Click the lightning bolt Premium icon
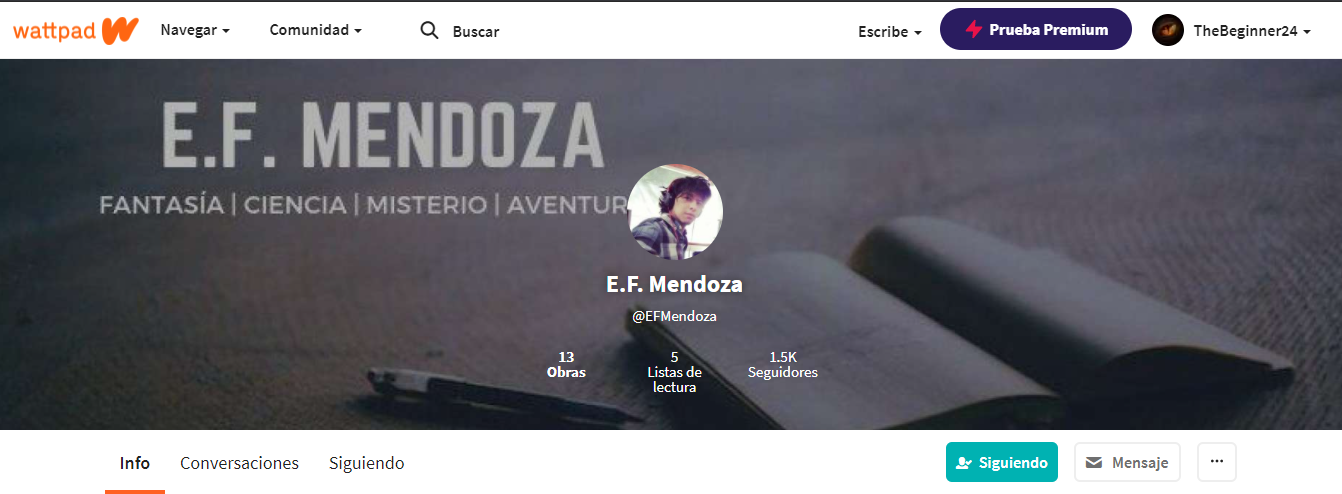1342x494 pixels. [973, 30]
